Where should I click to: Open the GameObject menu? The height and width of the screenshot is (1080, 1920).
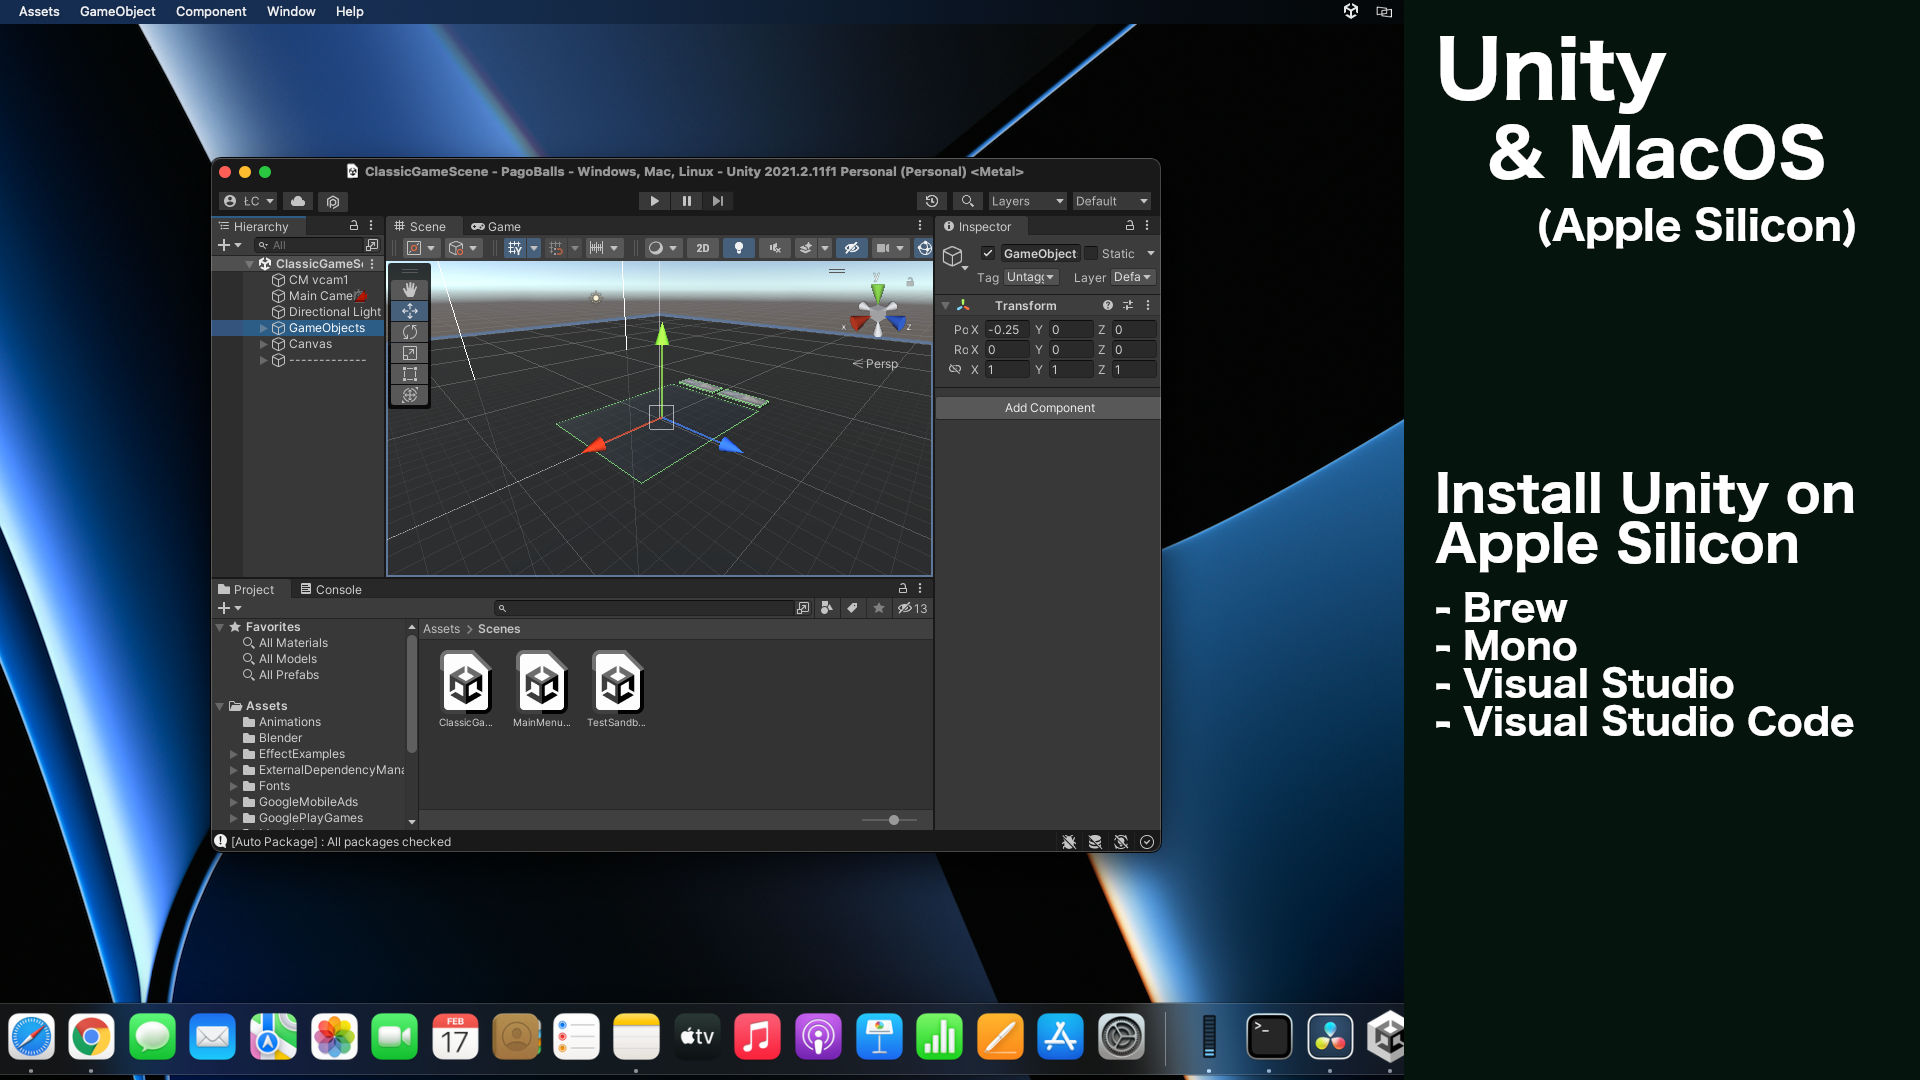117,11
